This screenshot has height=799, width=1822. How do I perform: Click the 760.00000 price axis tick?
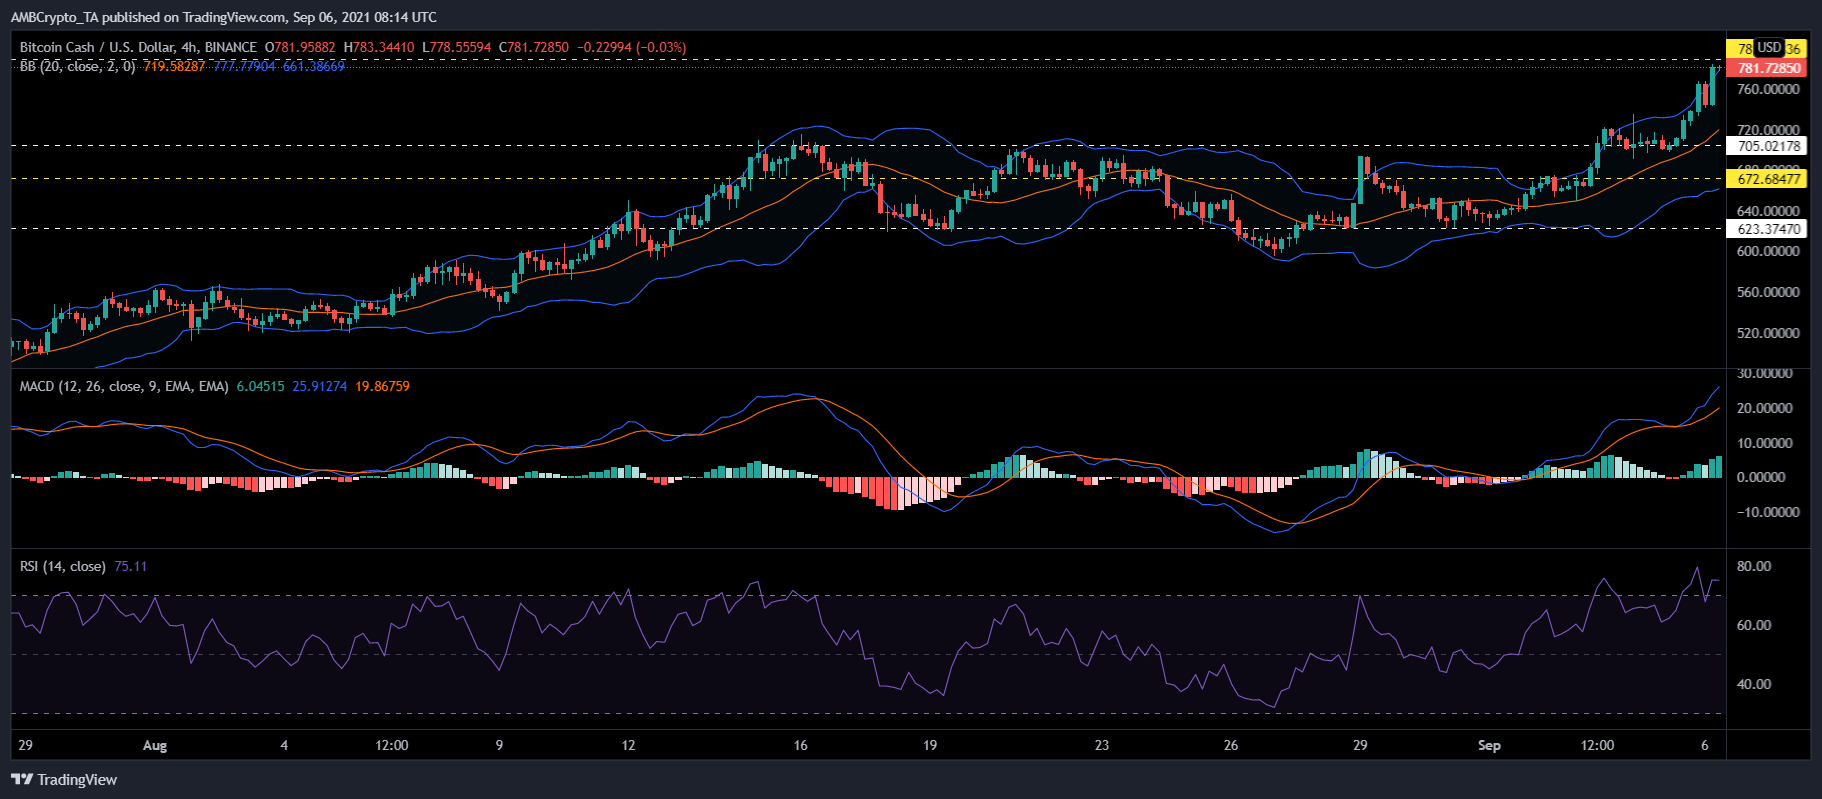pyautogui.click(x=1768, y=89)
